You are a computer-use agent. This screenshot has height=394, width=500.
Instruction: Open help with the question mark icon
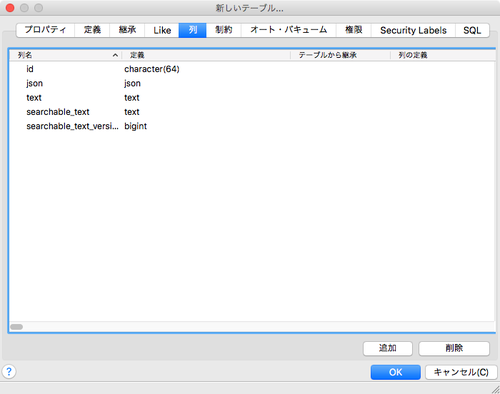pyautogui.click(x=9, y=371)
